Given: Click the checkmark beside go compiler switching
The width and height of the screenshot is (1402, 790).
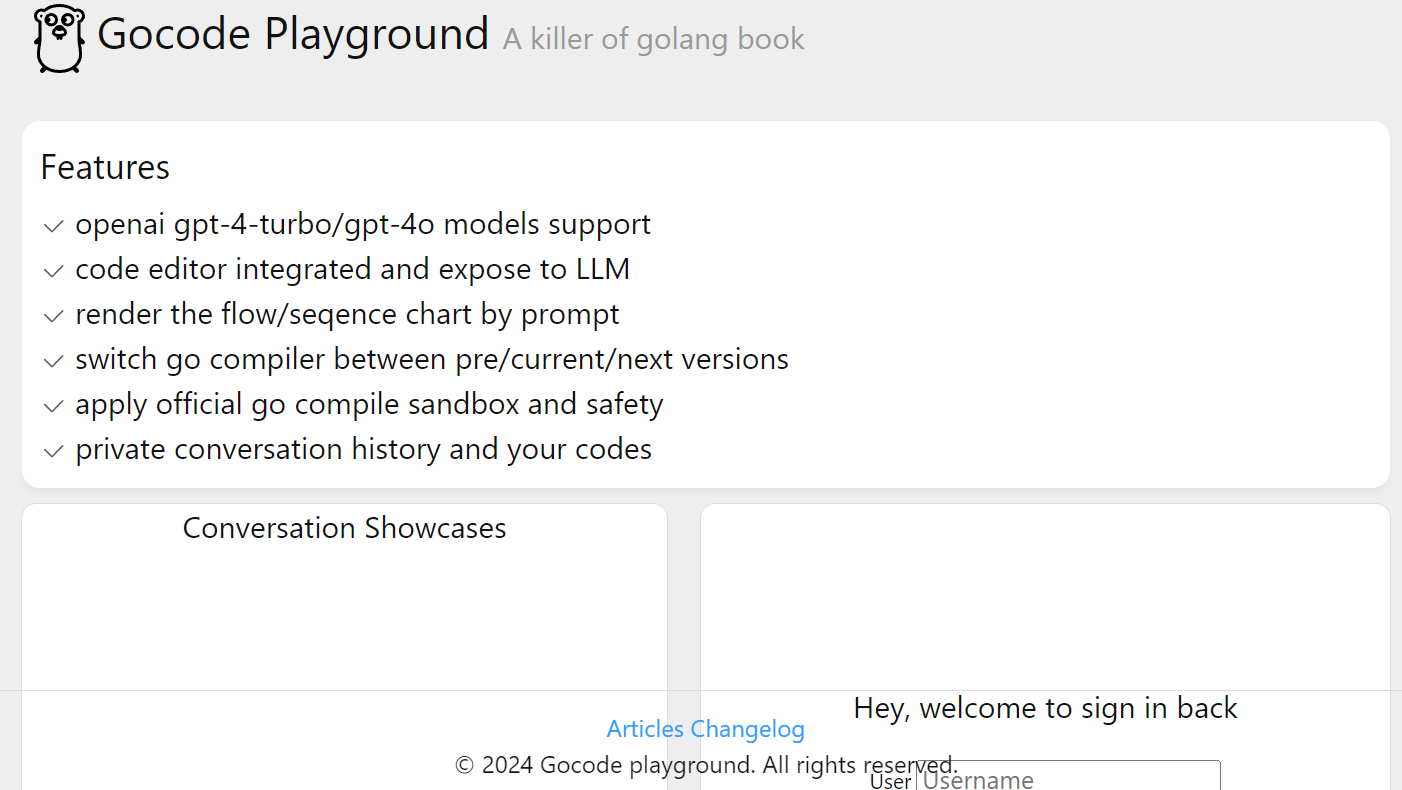Looking at the screenshot, I should click(x=52, y=361).
